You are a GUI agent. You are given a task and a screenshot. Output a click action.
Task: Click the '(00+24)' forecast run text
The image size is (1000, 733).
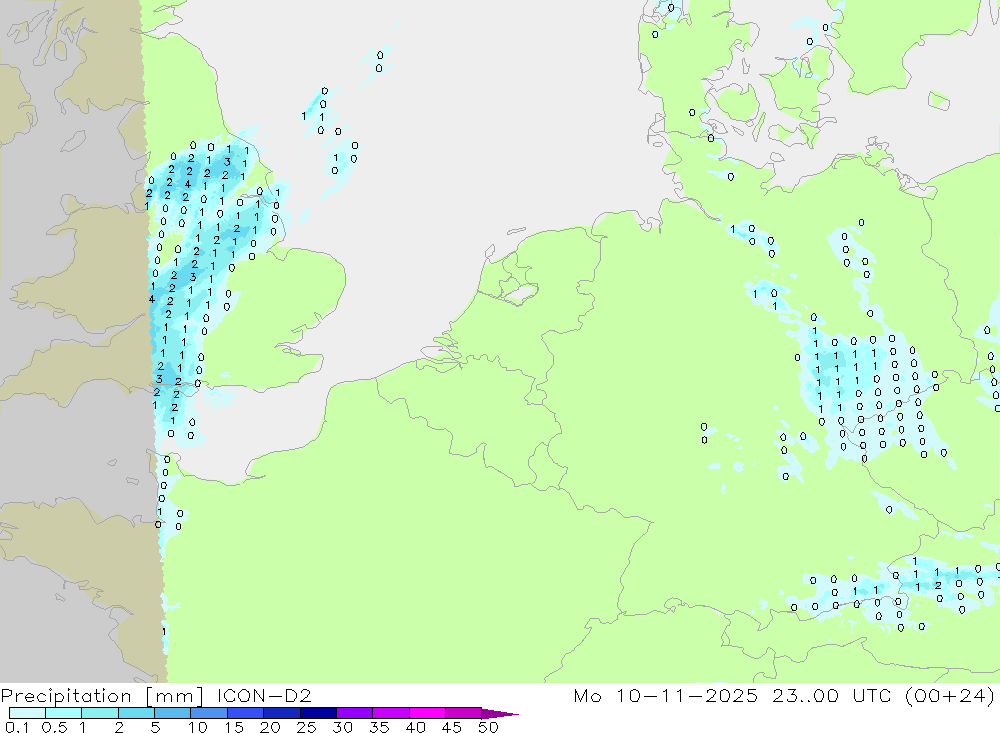pos(949,695)
